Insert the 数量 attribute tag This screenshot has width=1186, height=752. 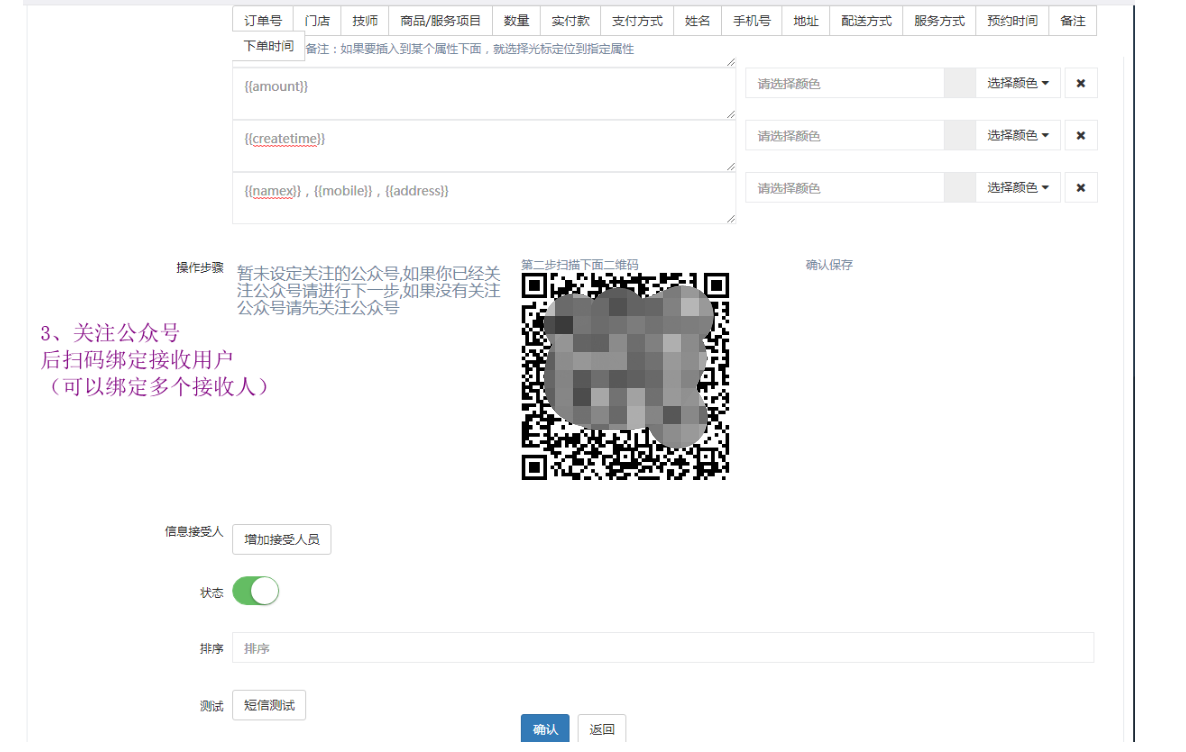tap(516, 20)
